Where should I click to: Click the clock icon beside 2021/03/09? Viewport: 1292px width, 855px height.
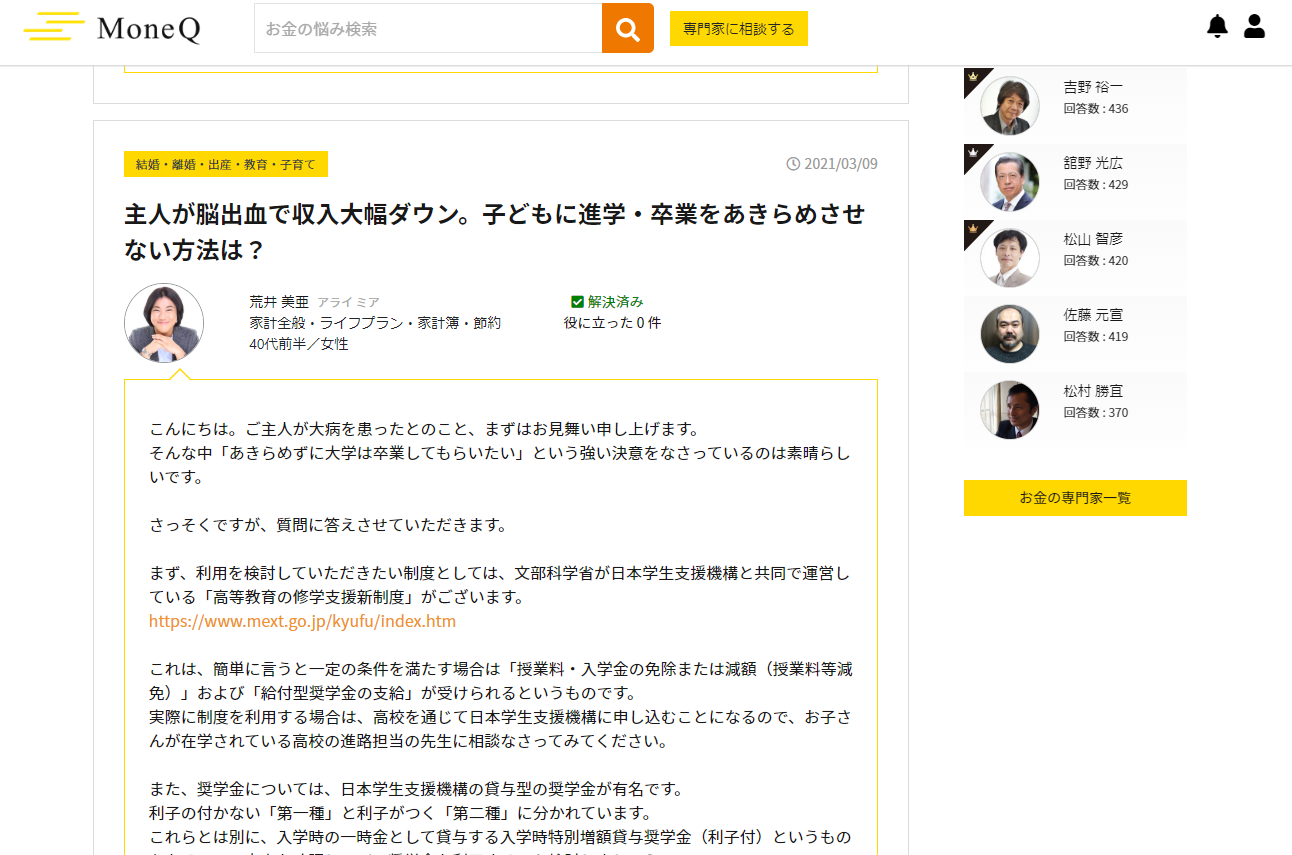793,163
